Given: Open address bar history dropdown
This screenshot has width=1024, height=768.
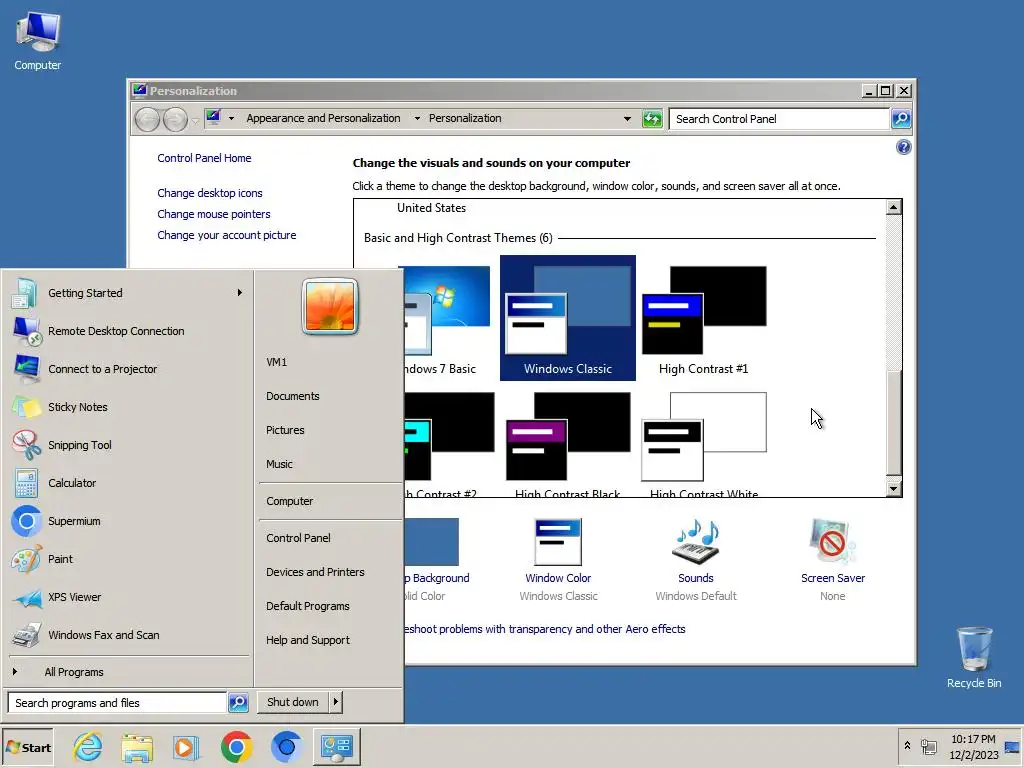Looking at the screenshot, I should 627,119.
